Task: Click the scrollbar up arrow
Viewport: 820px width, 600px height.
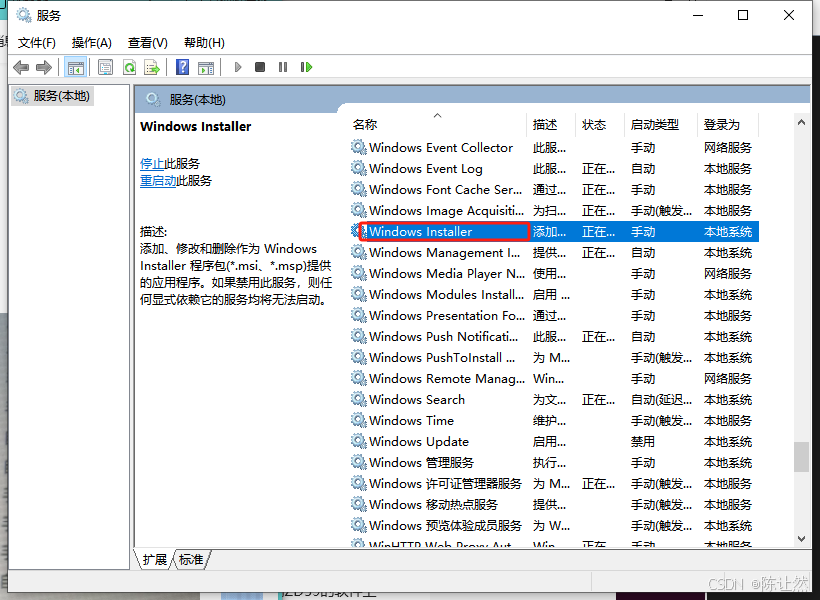Action: coord(801,122)
